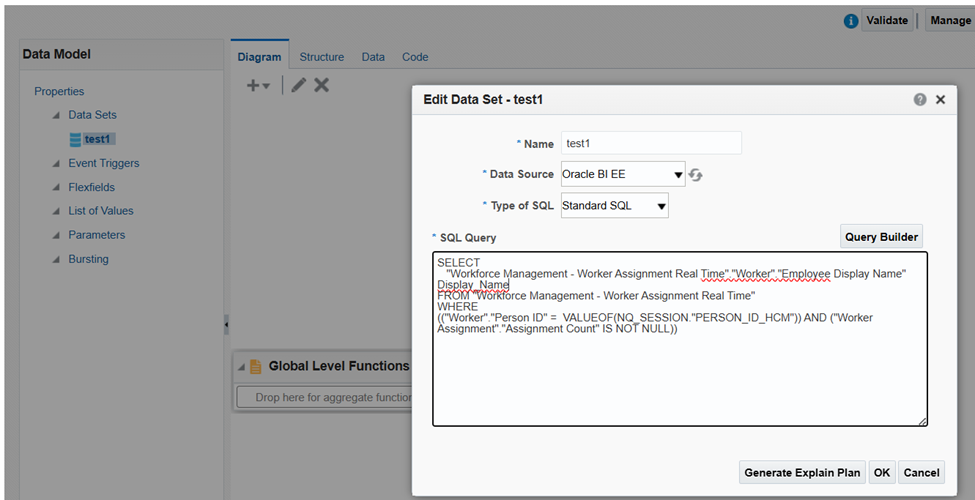Select Parameters in the tree
This screenshot has height=500, width=975.
[x=96, y=235]
